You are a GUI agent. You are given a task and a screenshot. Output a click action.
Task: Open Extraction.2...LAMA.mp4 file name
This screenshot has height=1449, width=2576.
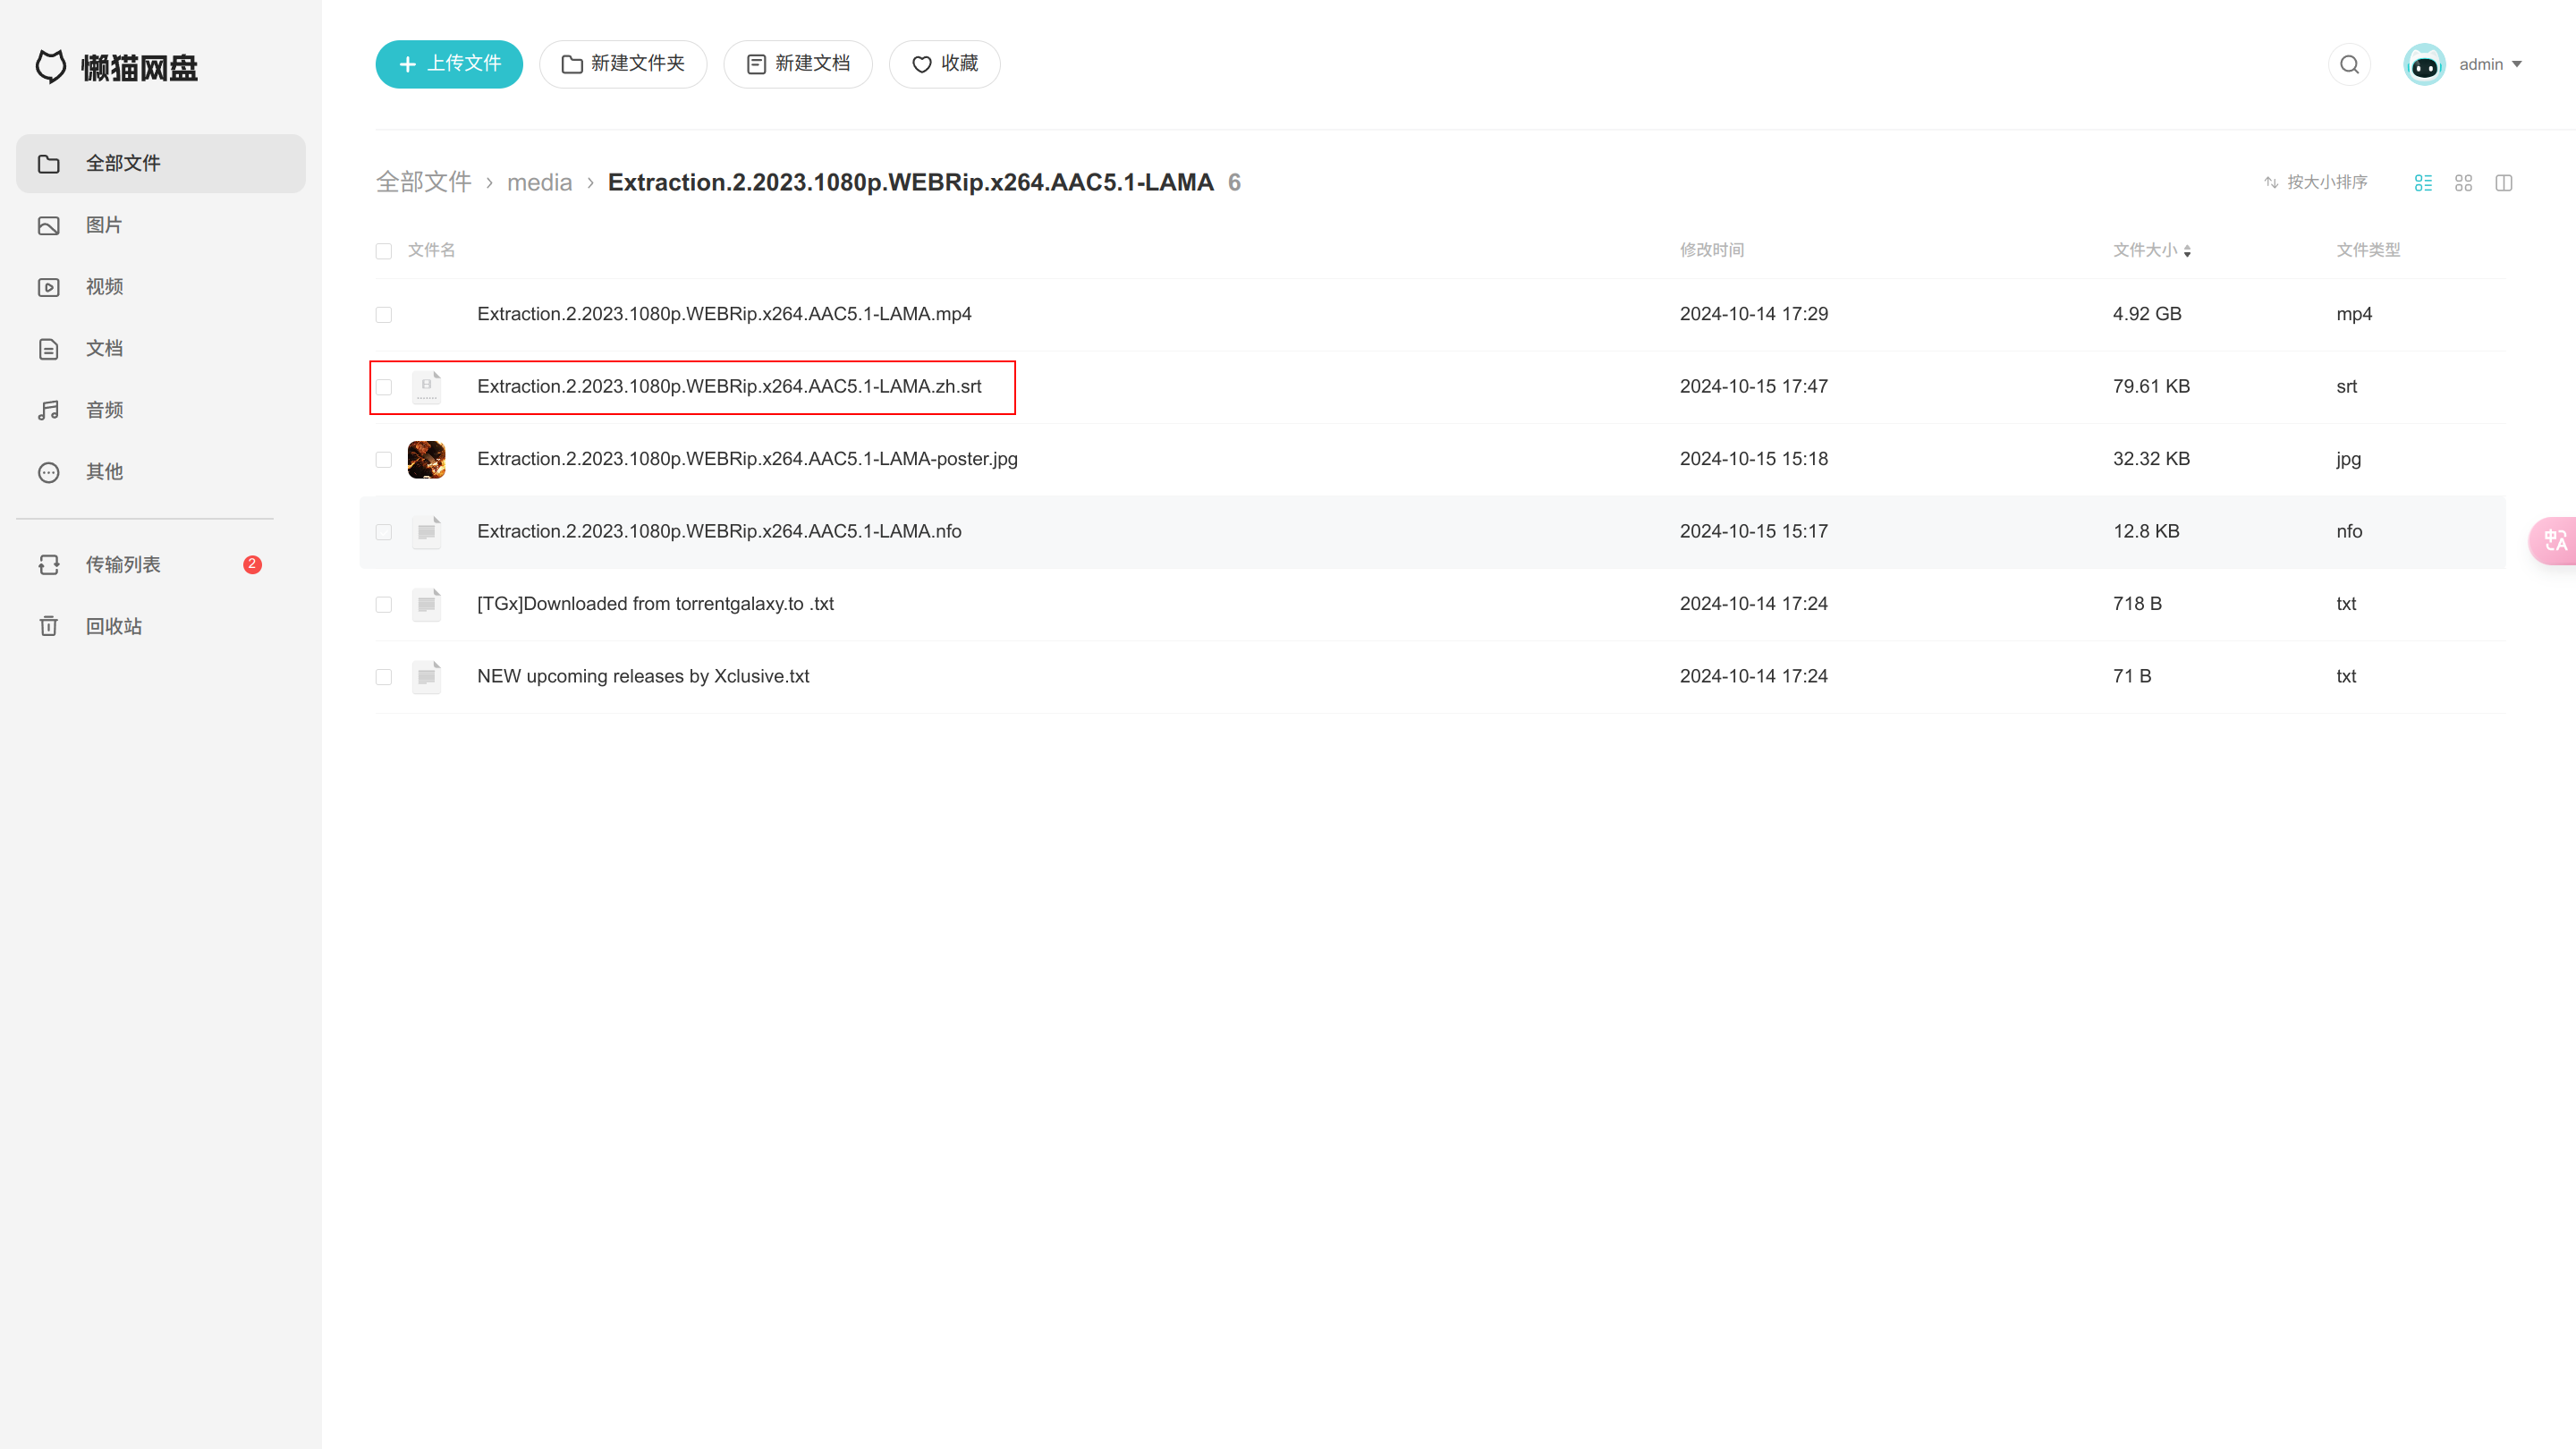(x=724, y=315)
